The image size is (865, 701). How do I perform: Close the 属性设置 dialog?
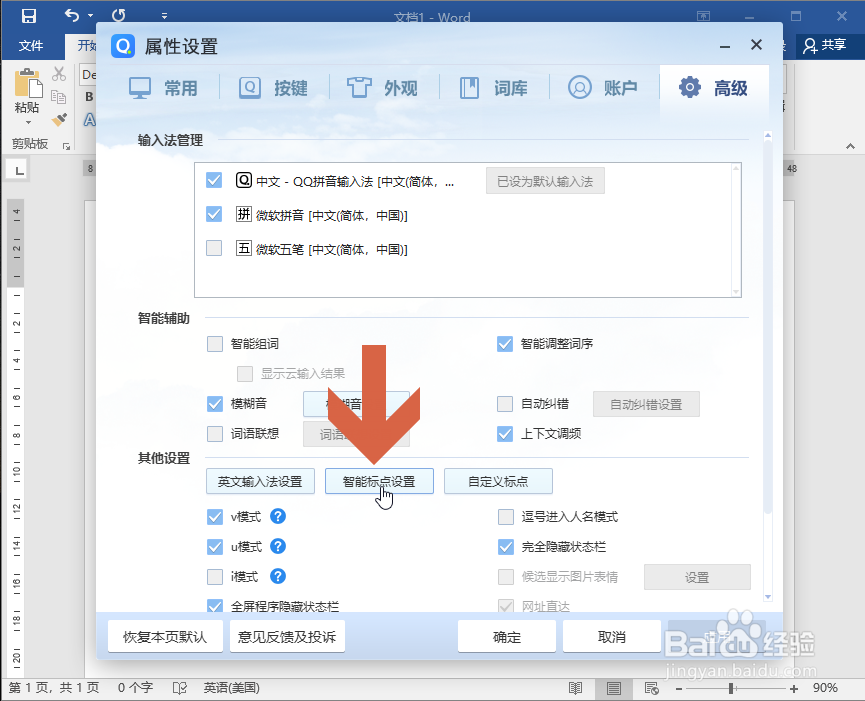tap(756, 45)
